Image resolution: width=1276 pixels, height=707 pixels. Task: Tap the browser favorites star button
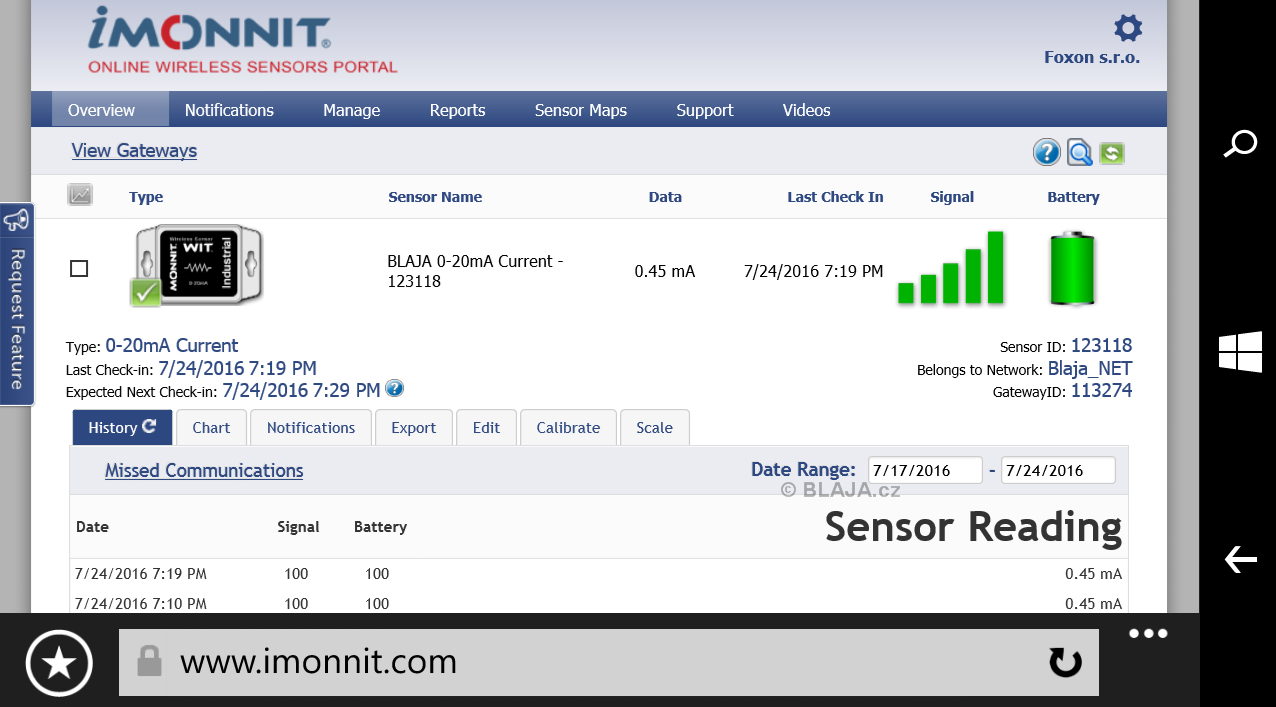(x=59, y=663)
